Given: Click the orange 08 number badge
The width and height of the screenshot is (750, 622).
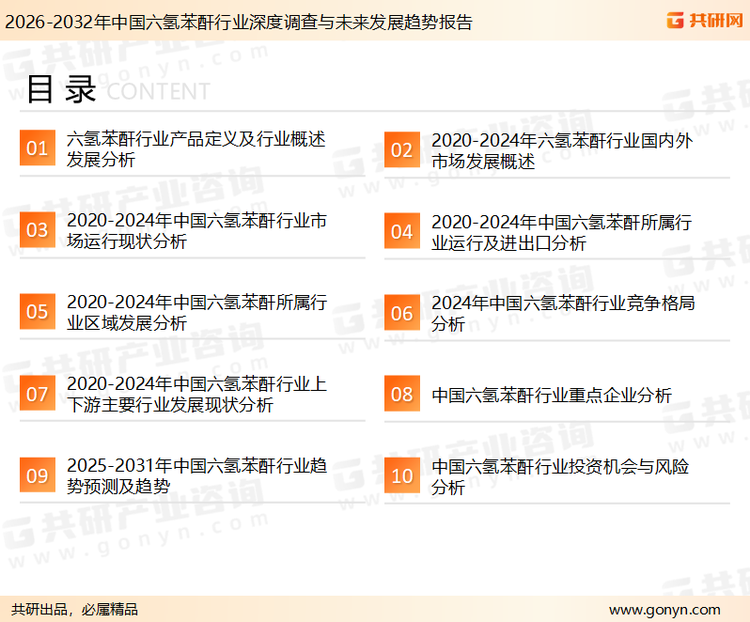Looking at the screenshot, I should point(402,394).
